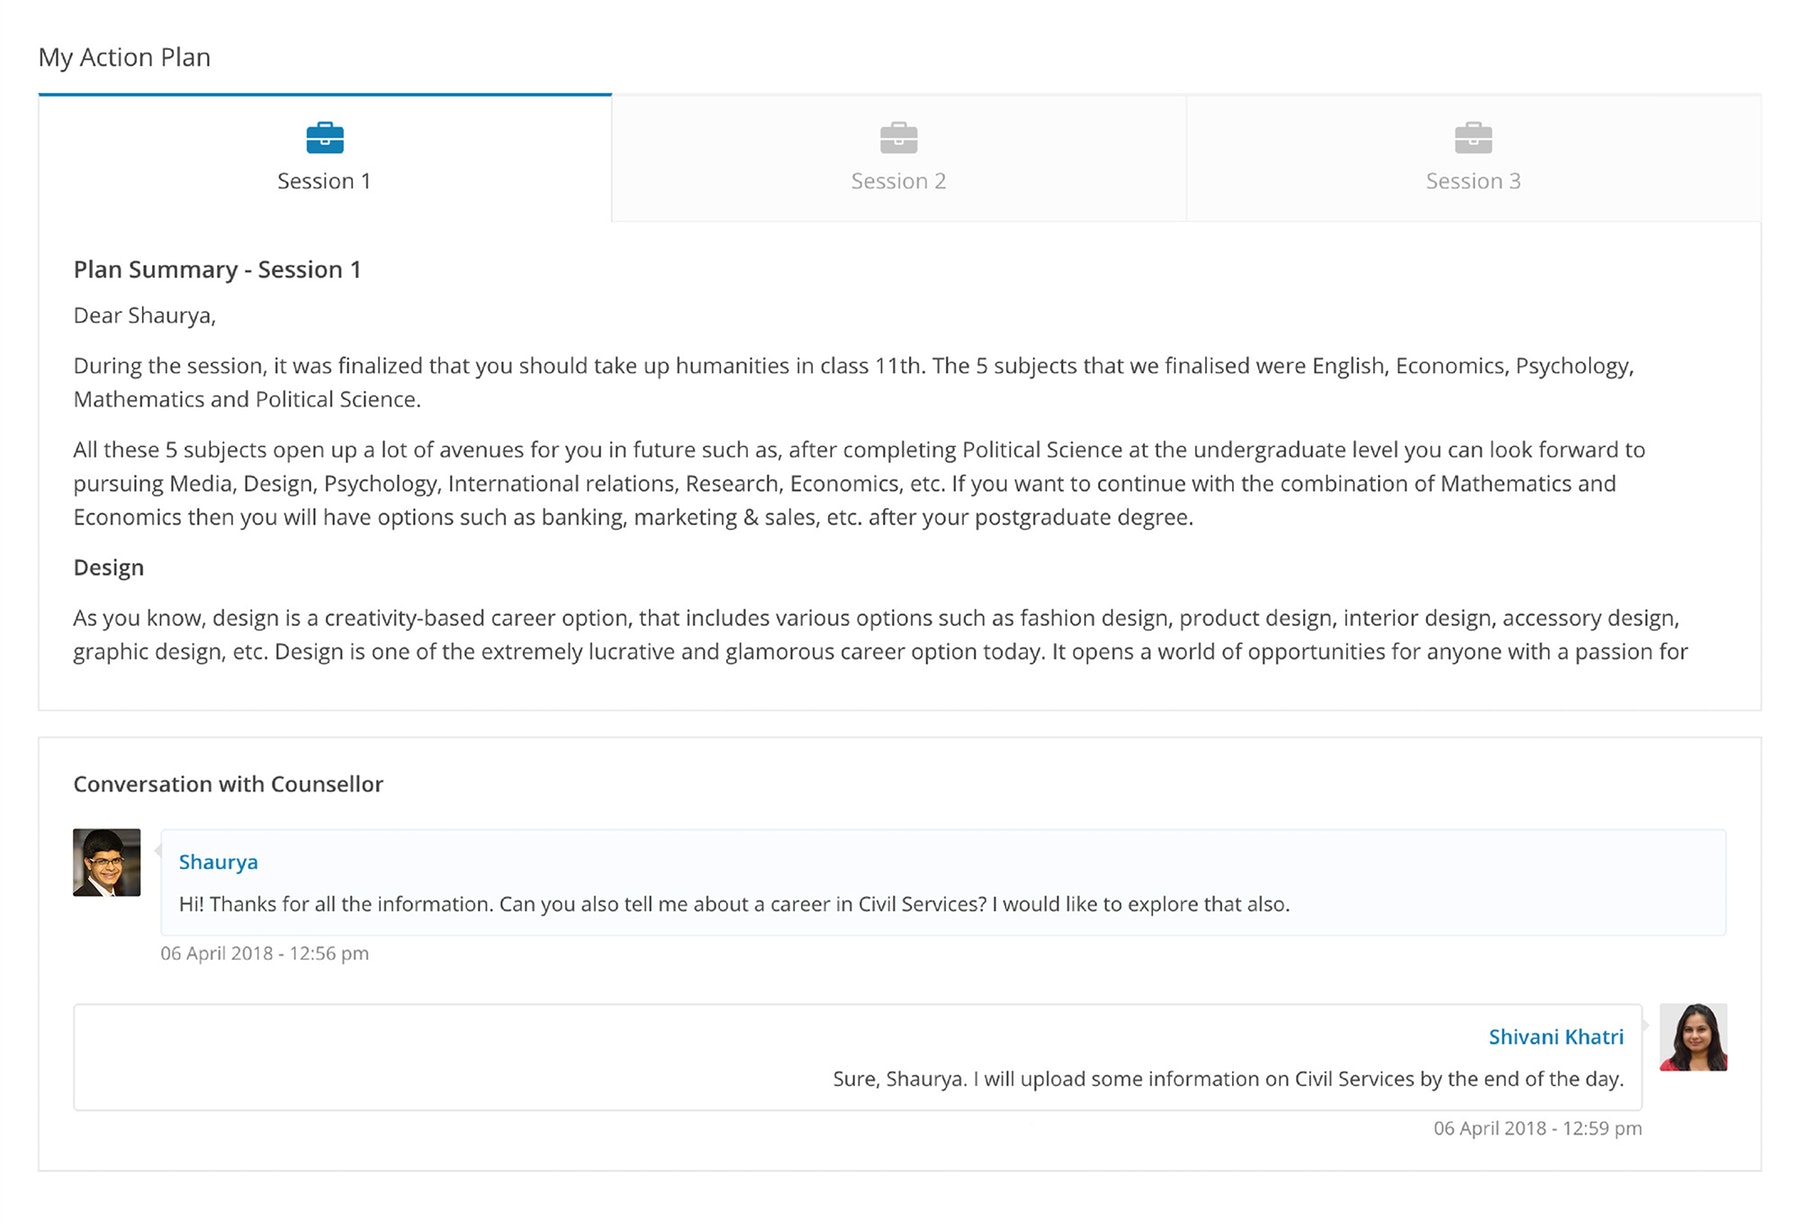Click Shivani Khatri's reply message bubble

tap(858, 1057)
